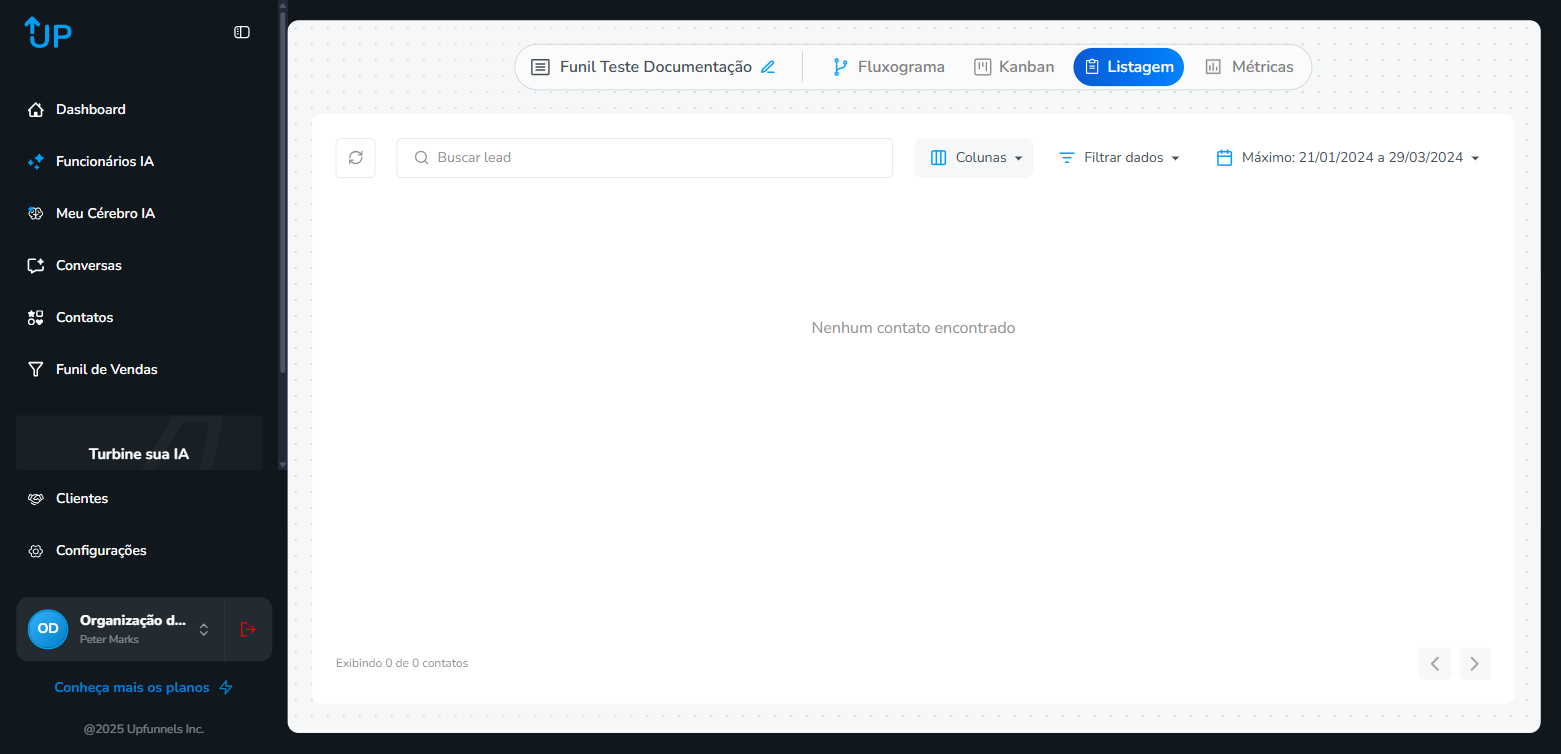Screen dimensions: 1561x754
Task: Expand the Colunas dropdown
Action: (974, 158)
